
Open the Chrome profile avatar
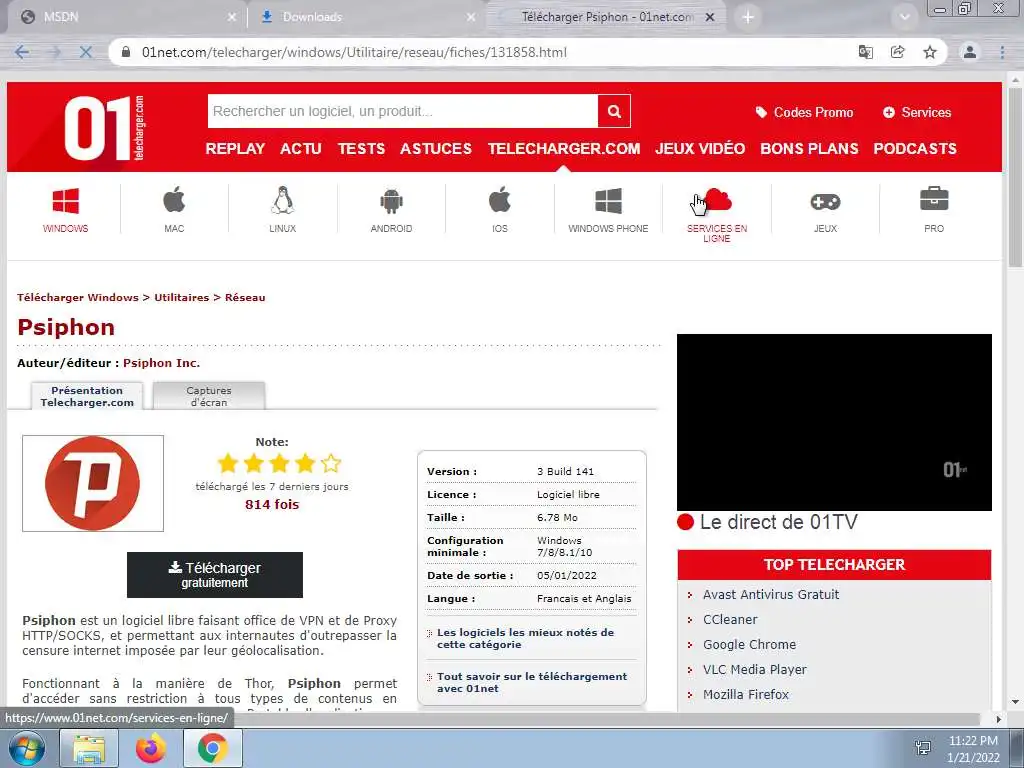point(970,52)
